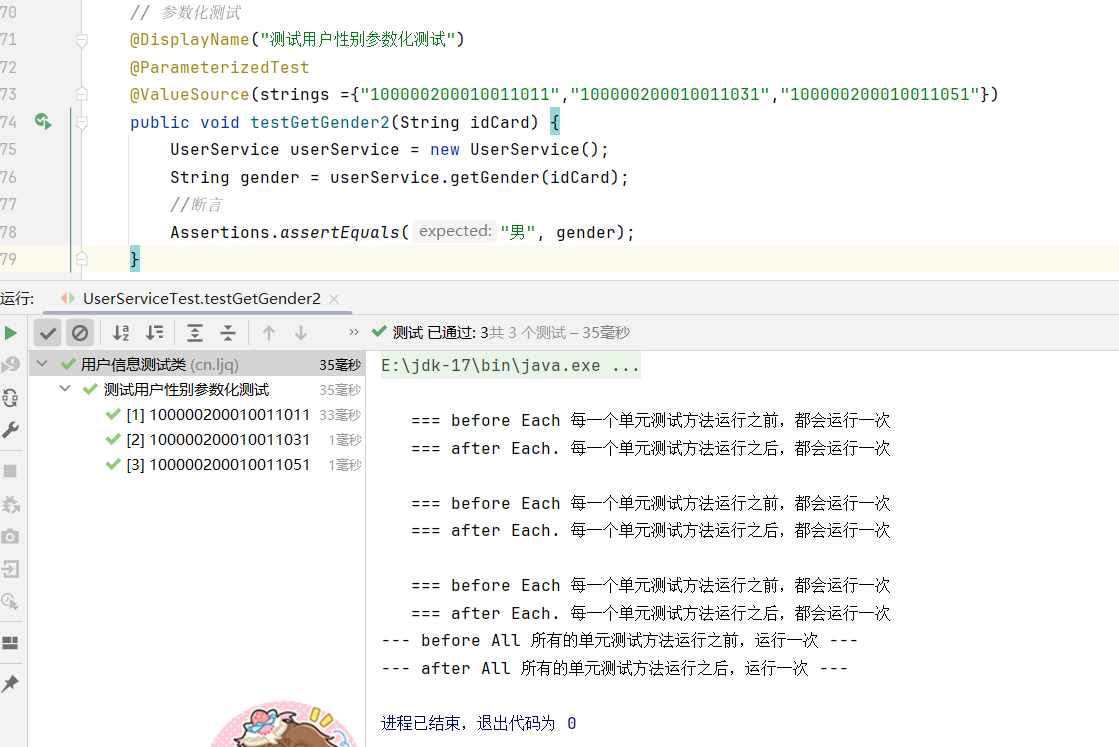This screenshot has height=747, width=1119.
Task: Click @ParameterizedTest annotation in editor
Action: (x=219, y=67)
